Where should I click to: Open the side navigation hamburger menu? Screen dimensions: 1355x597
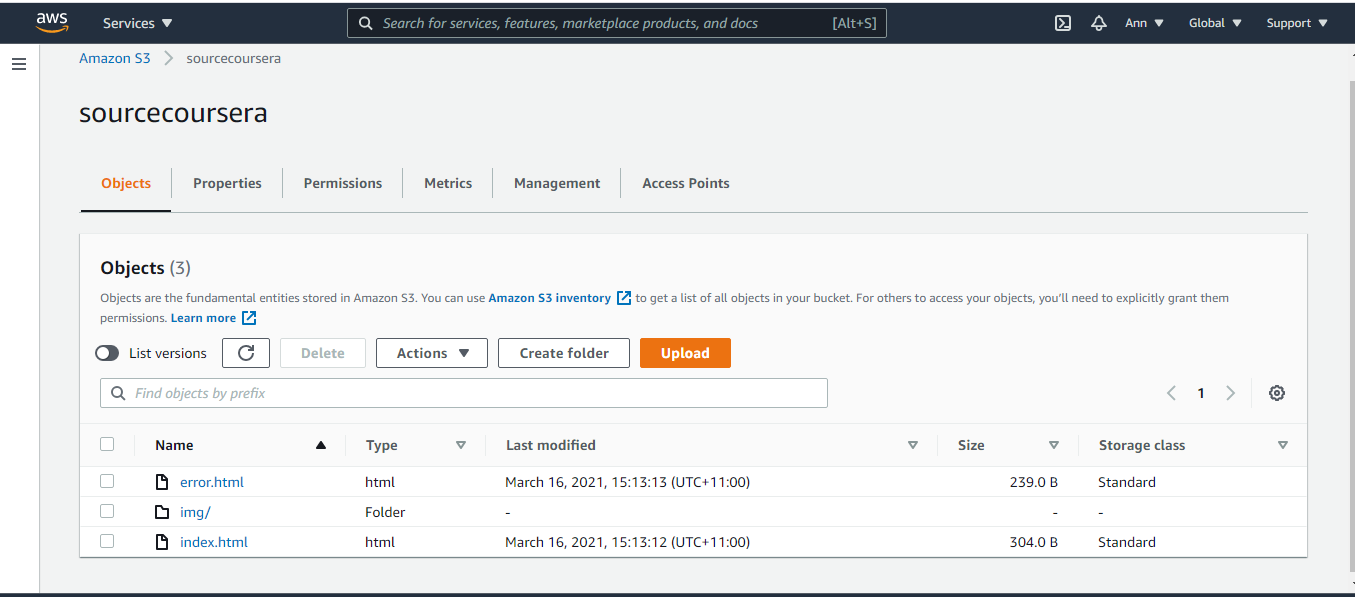tap(18, 64)
